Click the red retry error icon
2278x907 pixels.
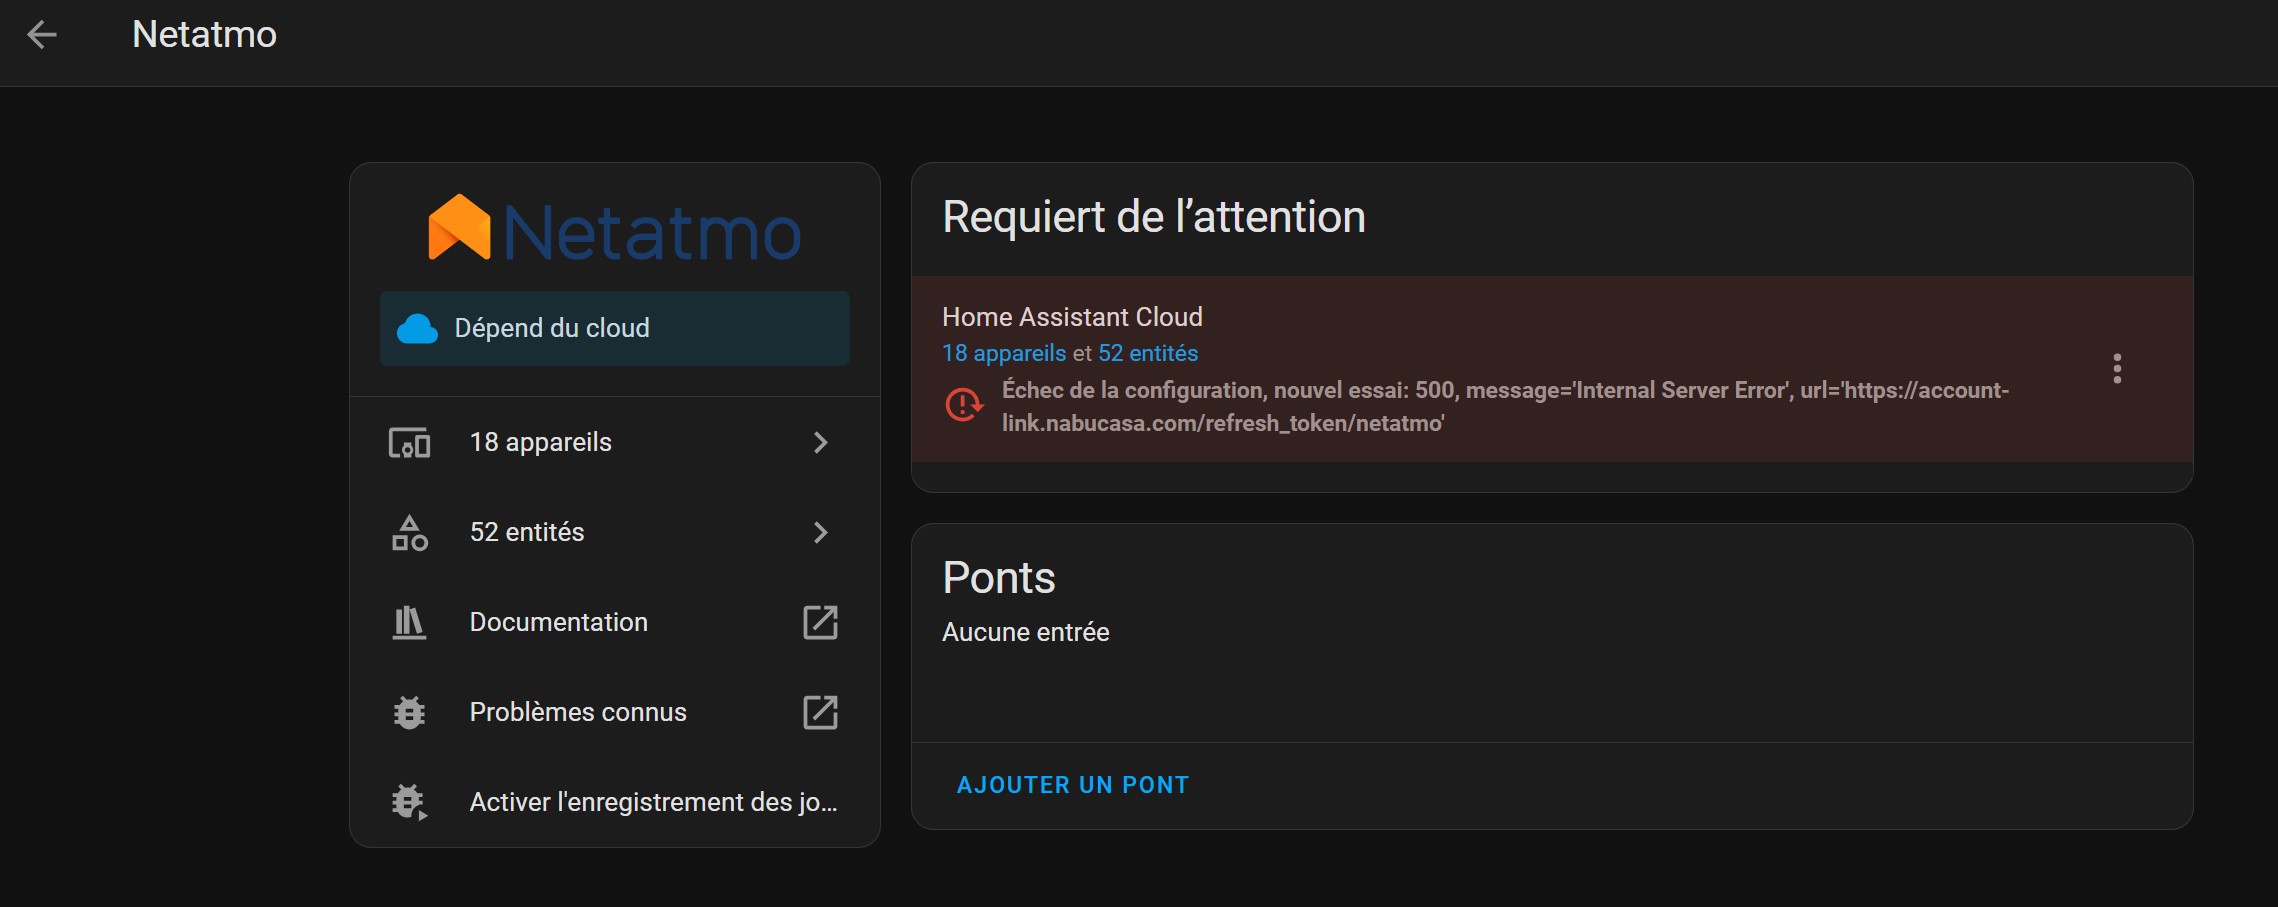click(x=964, y=405)
